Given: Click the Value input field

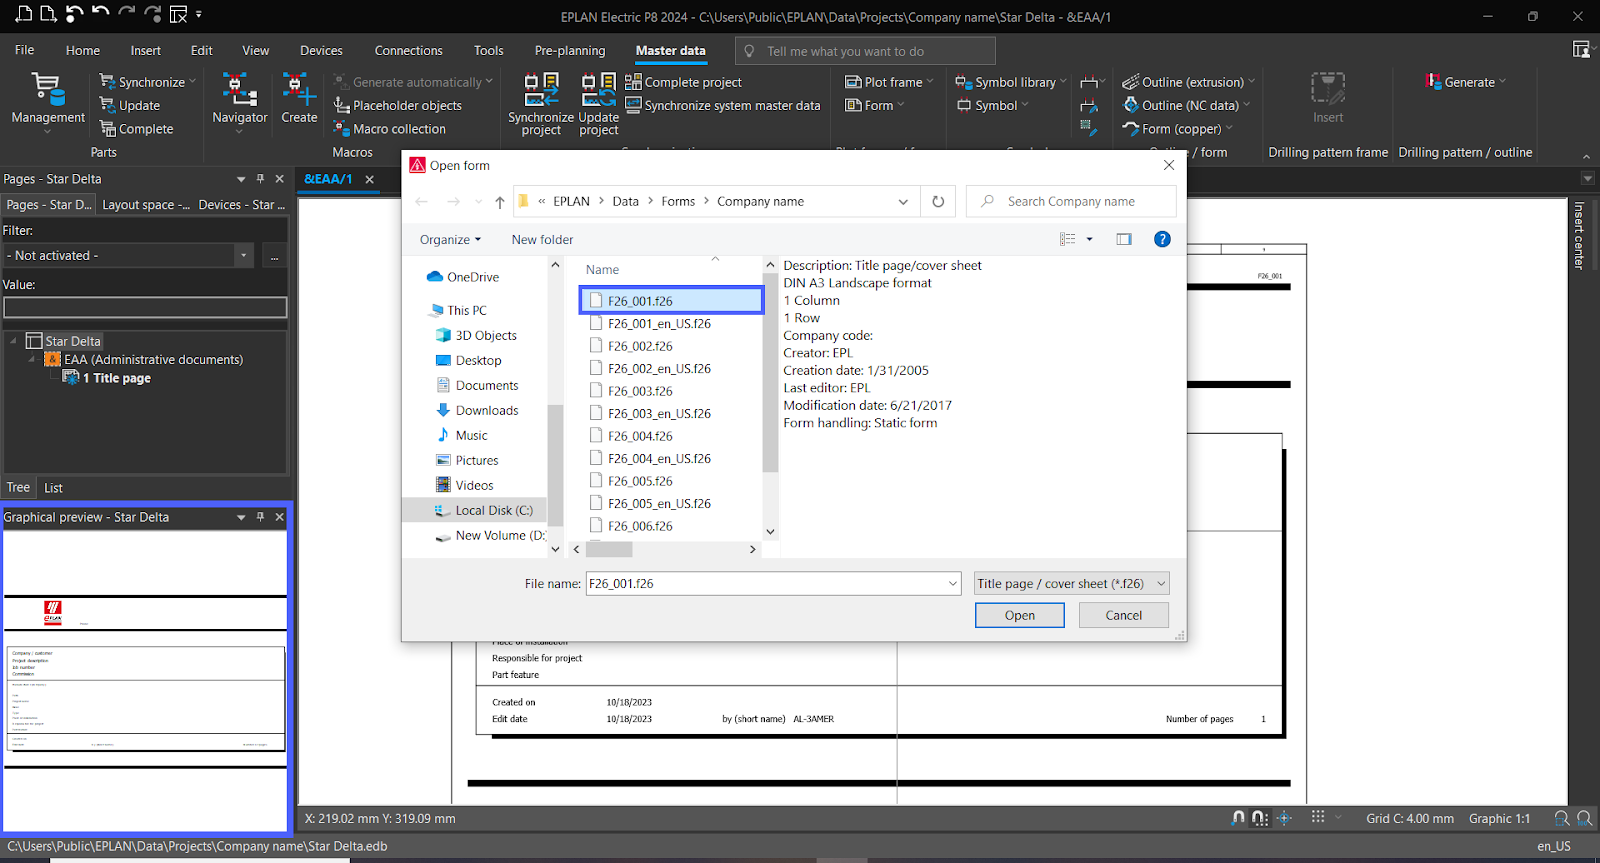Looking at the screenshot, I should pyautogui.click(x=145, y=307).
